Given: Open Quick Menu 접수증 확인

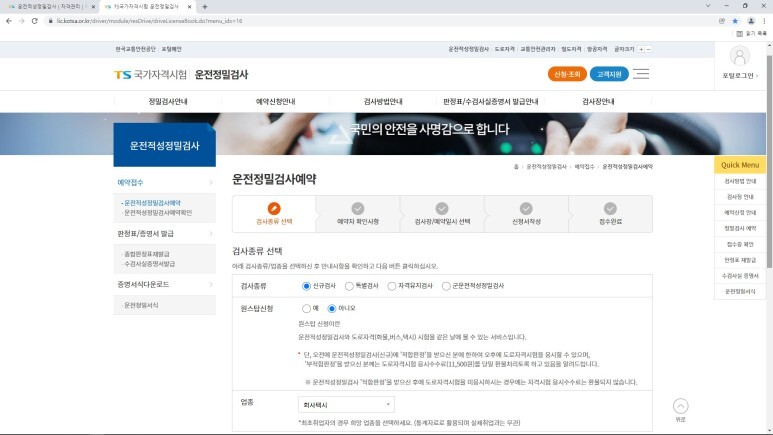Looking at the screenshot, I should point(740,245).
